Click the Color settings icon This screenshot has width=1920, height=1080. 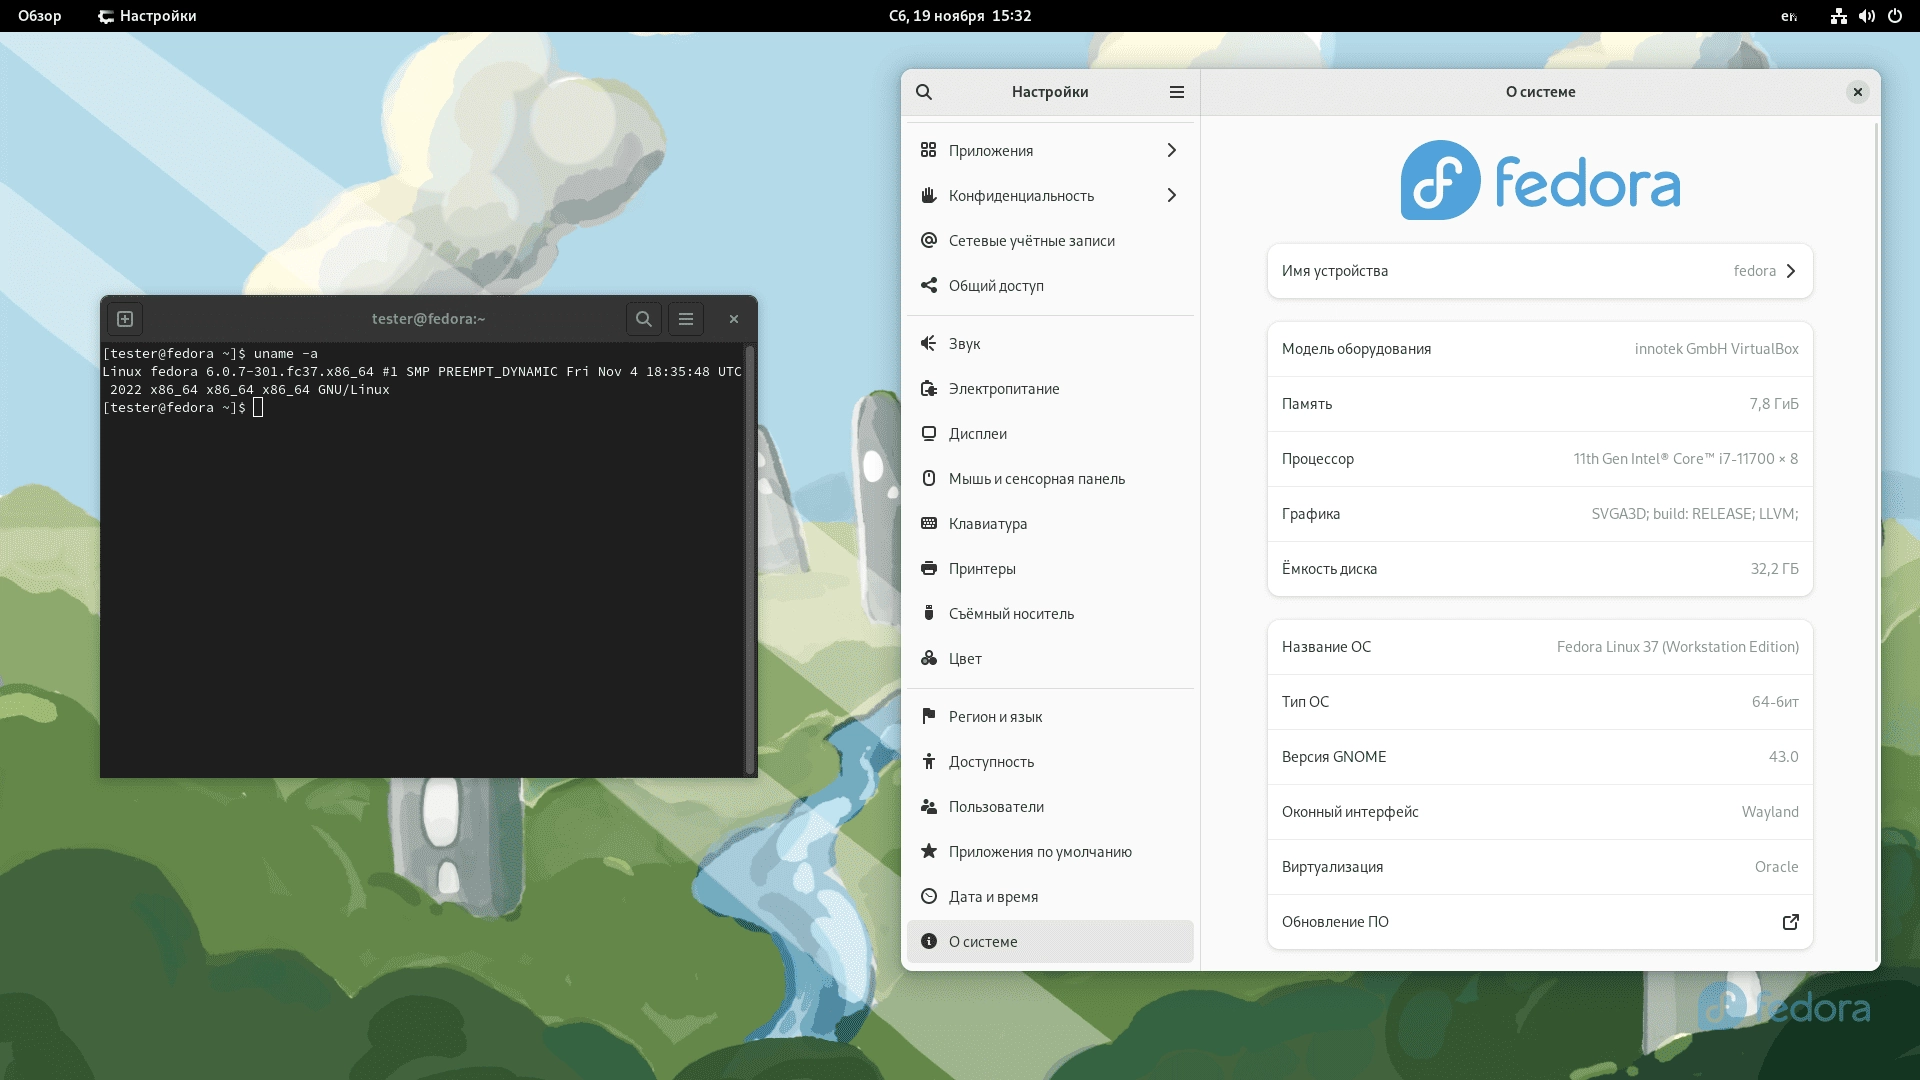929,658
